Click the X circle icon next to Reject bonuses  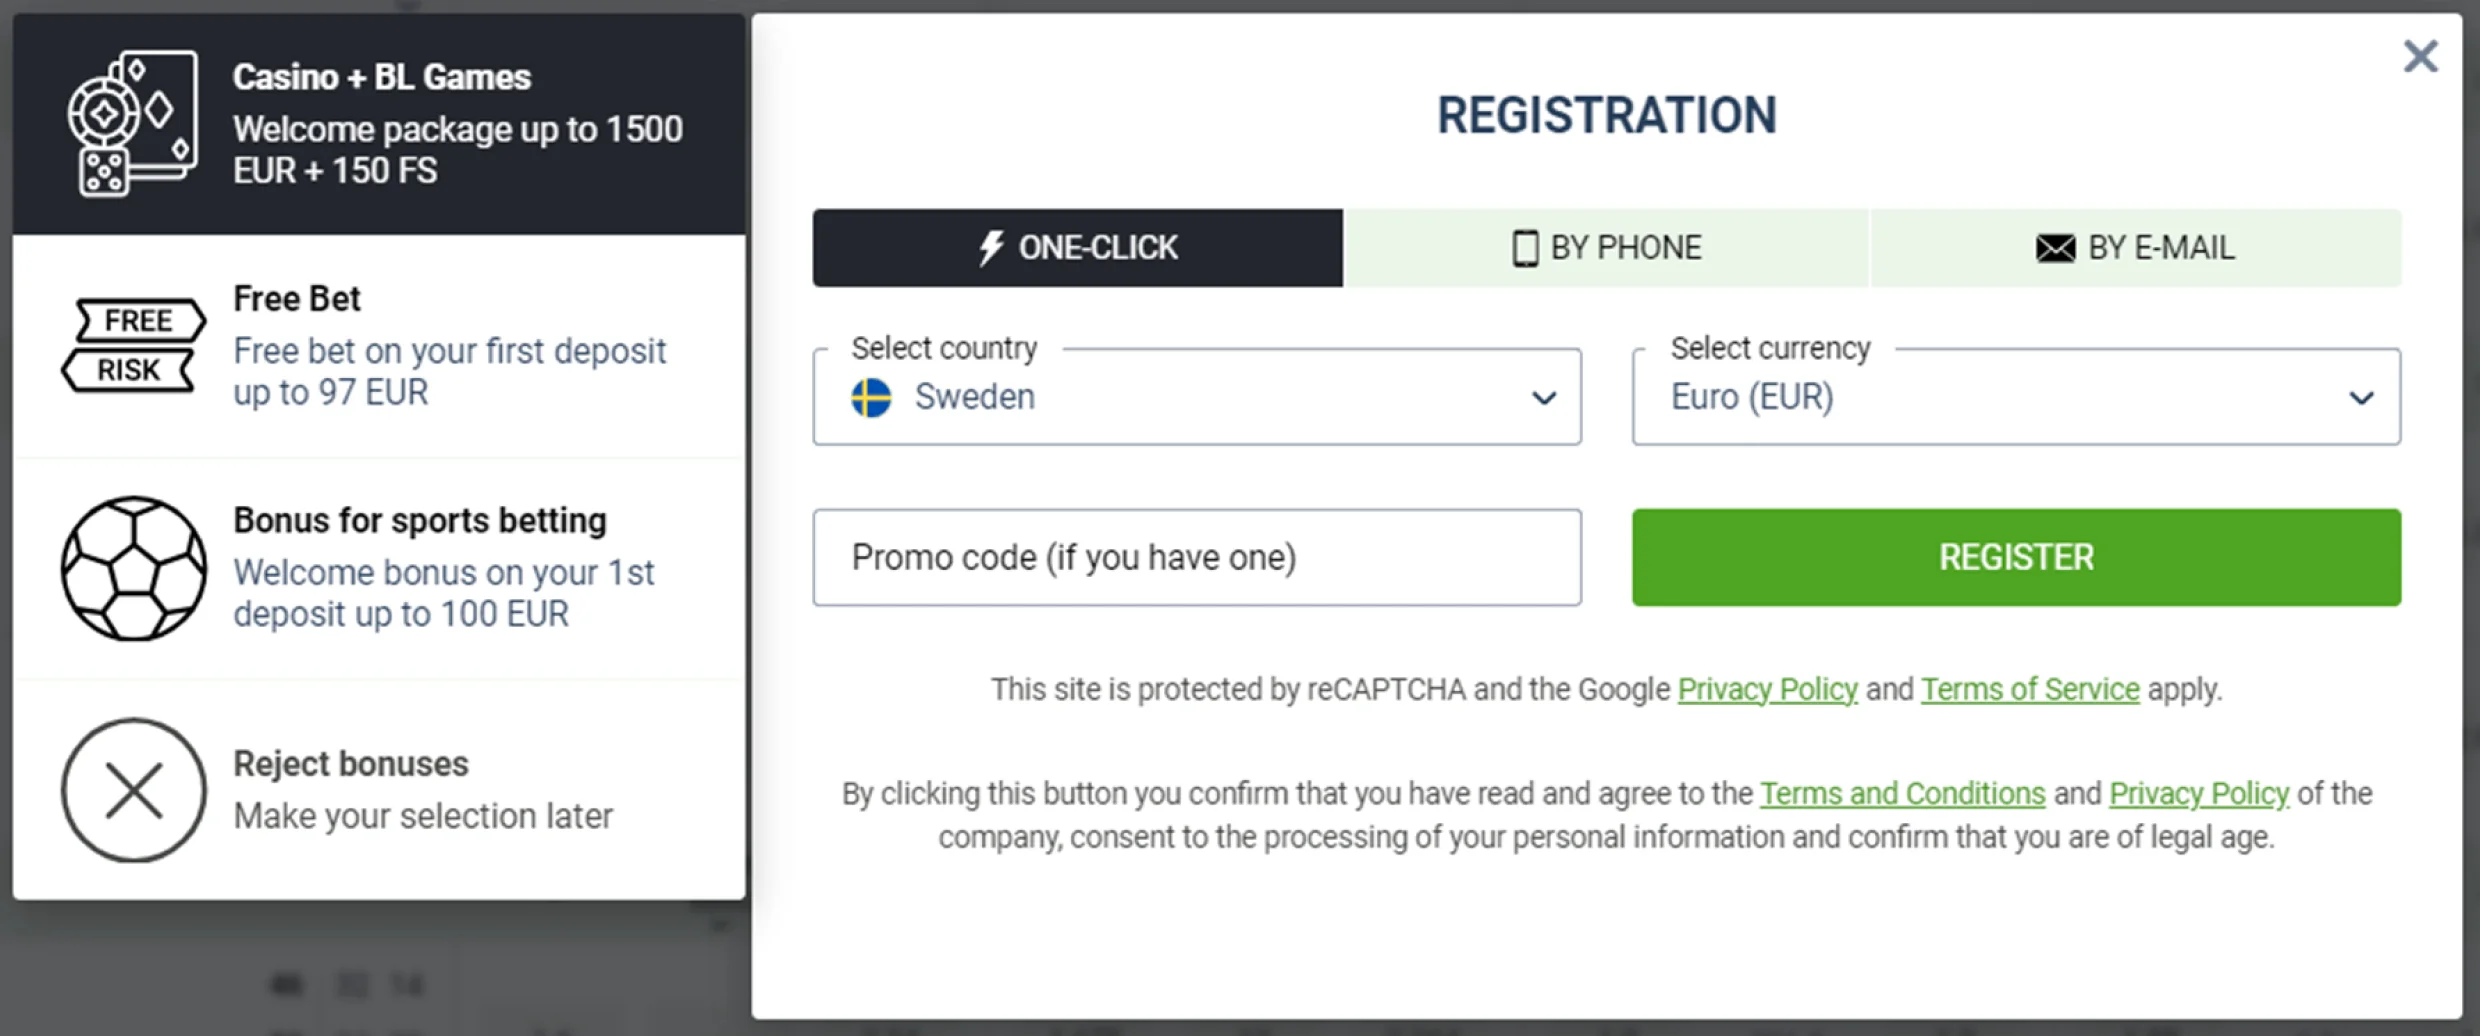(x=133, y=790)
